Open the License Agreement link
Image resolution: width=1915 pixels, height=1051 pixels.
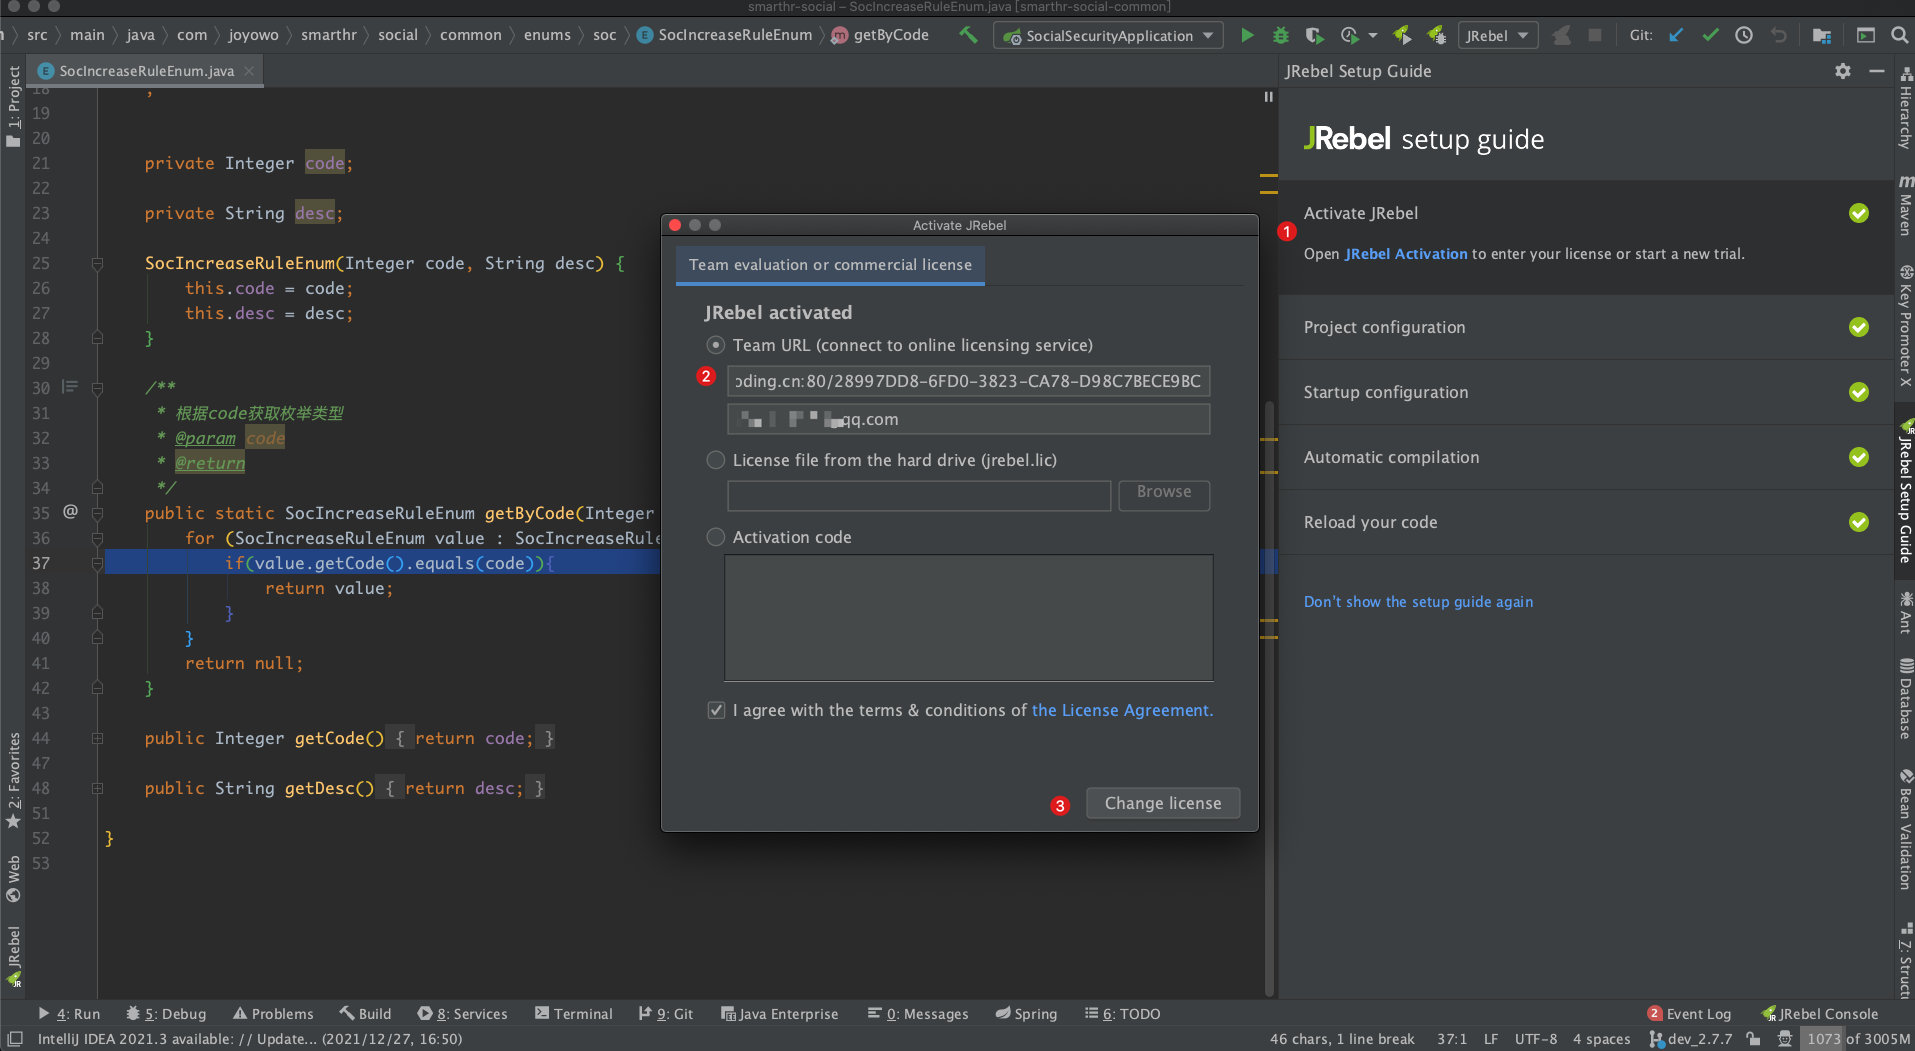pyautogui.click(x=1122, y=710)
